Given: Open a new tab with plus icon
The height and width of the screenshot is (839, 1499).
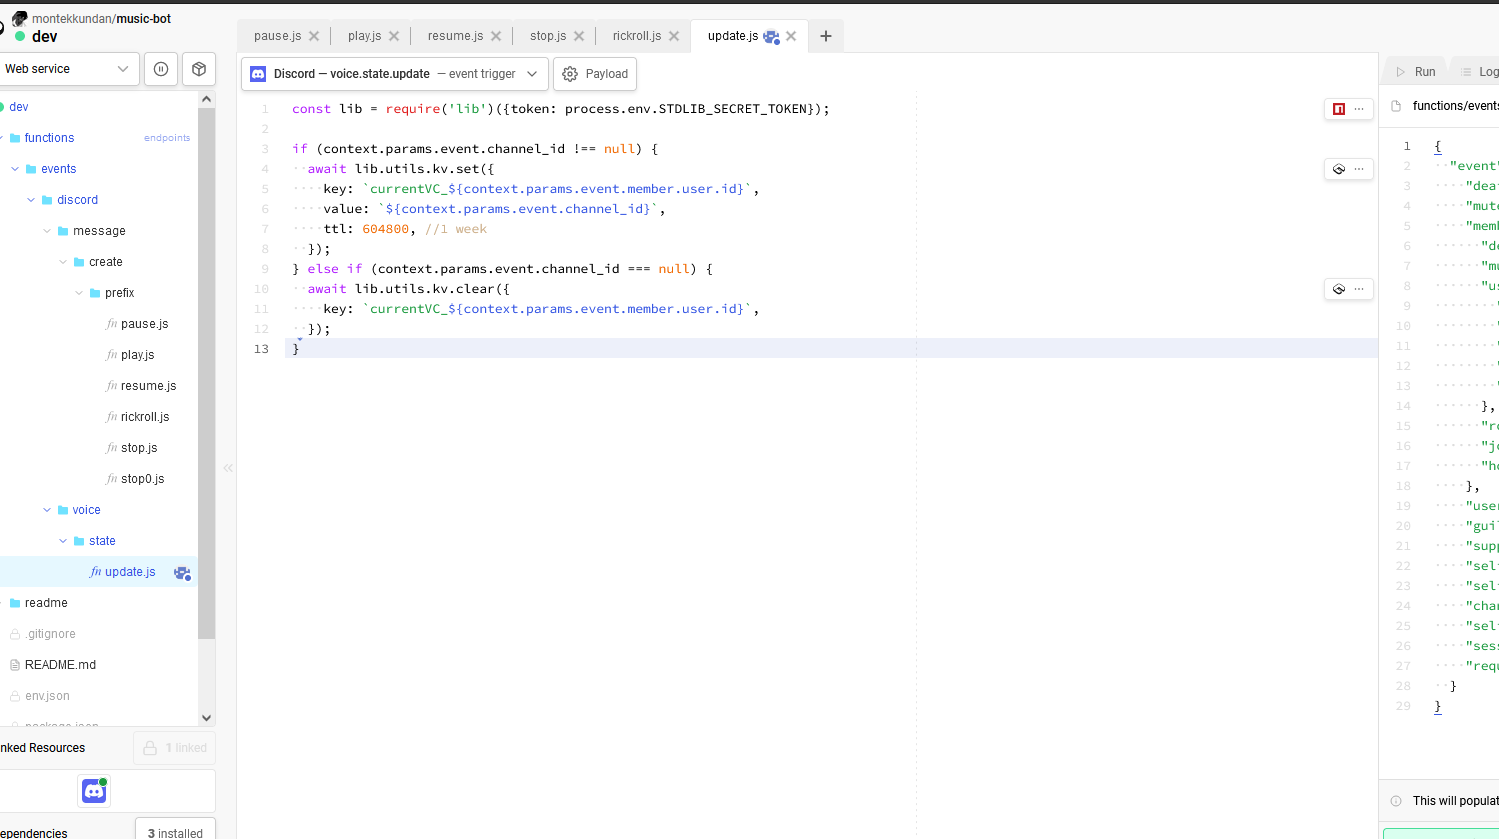Looking at the screenshot, I should tap(826, 36).
